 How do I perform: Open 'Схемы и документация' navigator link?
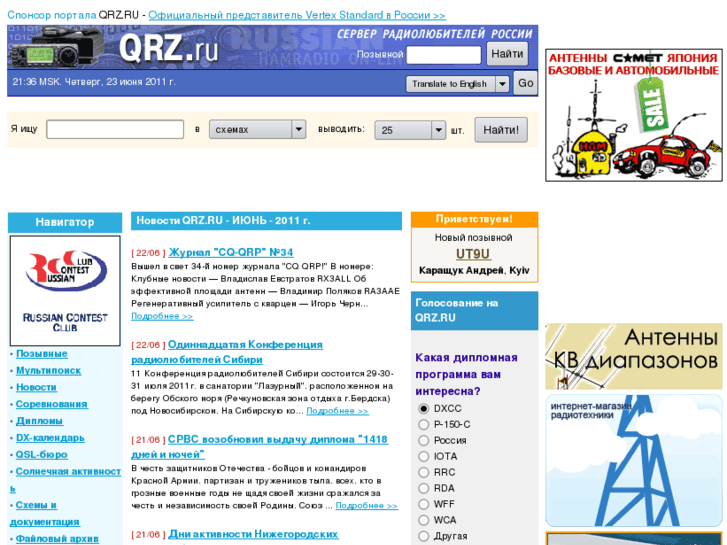[45, 513]
